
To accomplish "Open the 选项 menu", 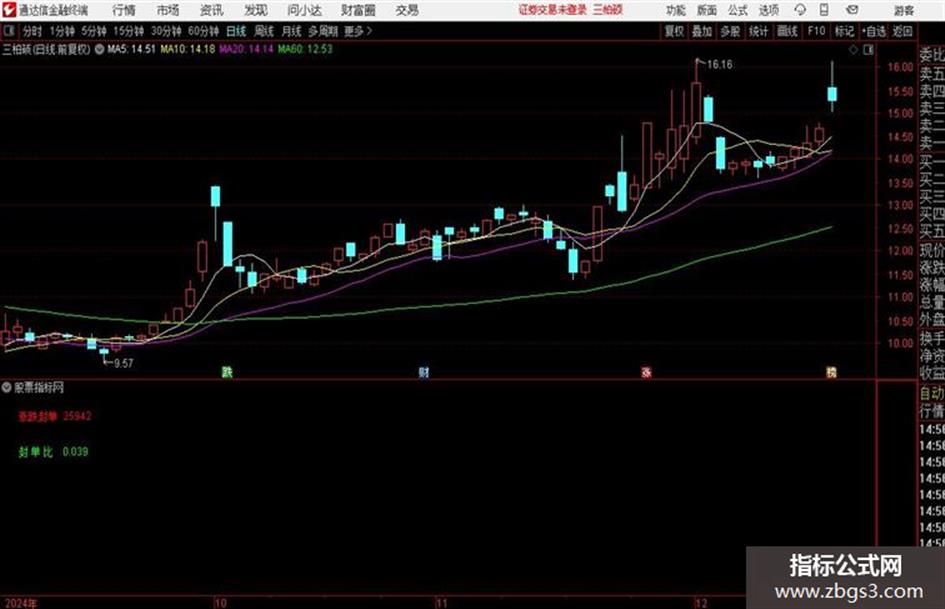I will pyautogui.click(x=768, y=10).
